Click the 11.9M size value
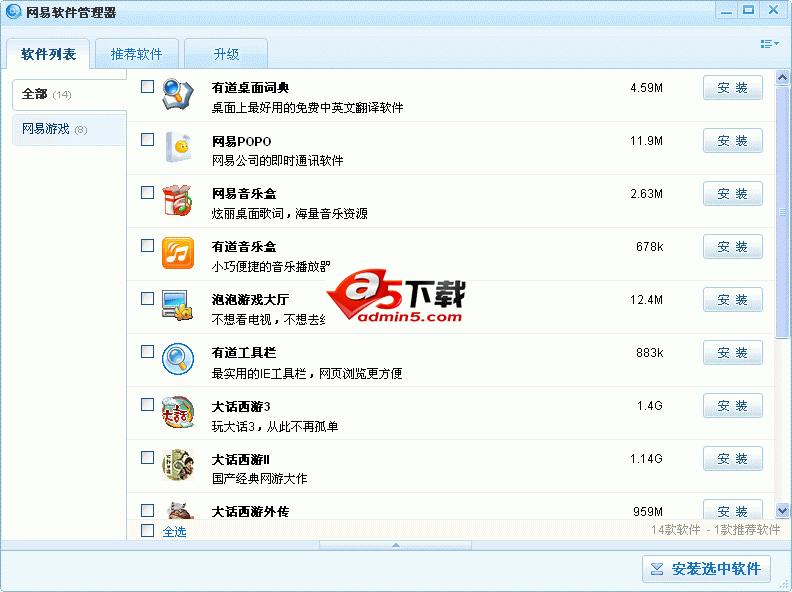This screenshot has width=792, height=592. 646,141
